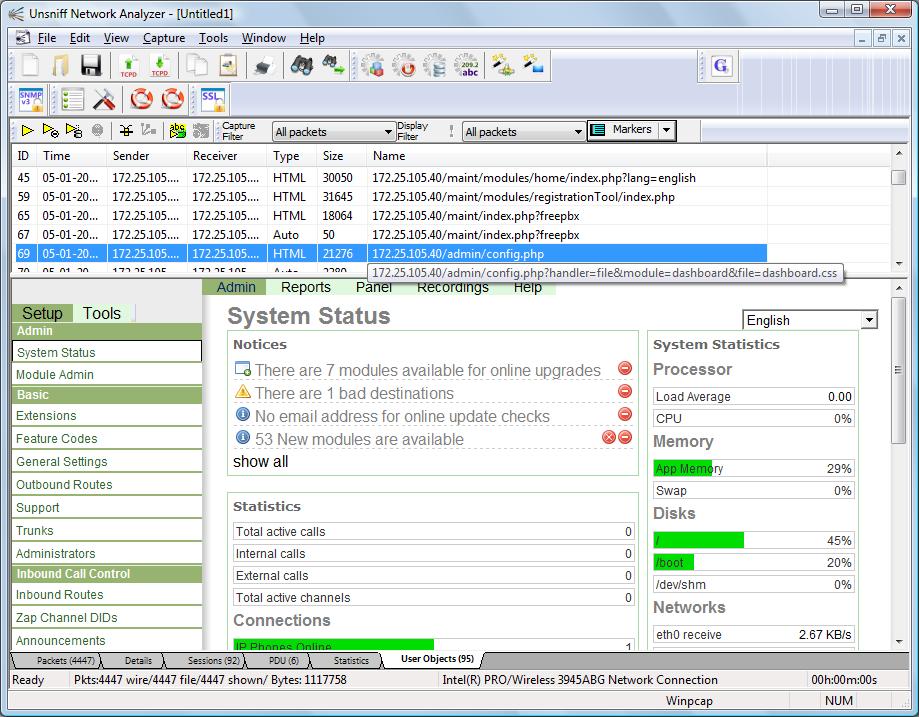919x717 pixels.
Task: Switch to the bottom Statistics tab
Action: click(351, 661)
